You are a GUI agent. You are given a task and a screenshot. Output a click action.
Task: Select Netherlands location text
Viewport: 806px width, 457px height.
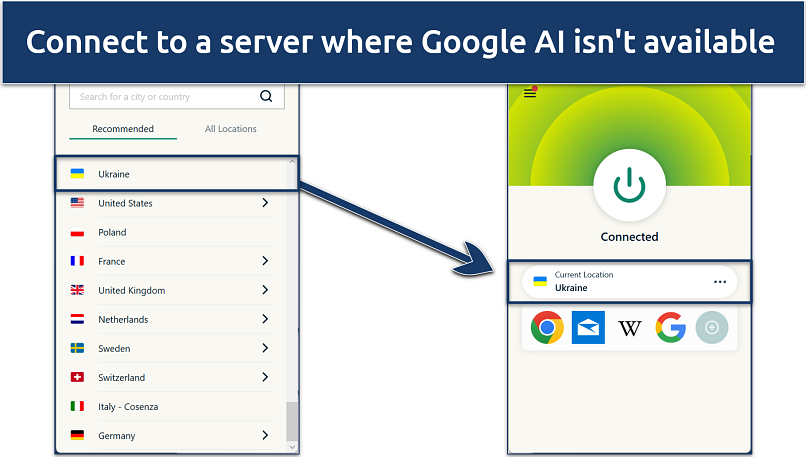click(x=123, y=319)
